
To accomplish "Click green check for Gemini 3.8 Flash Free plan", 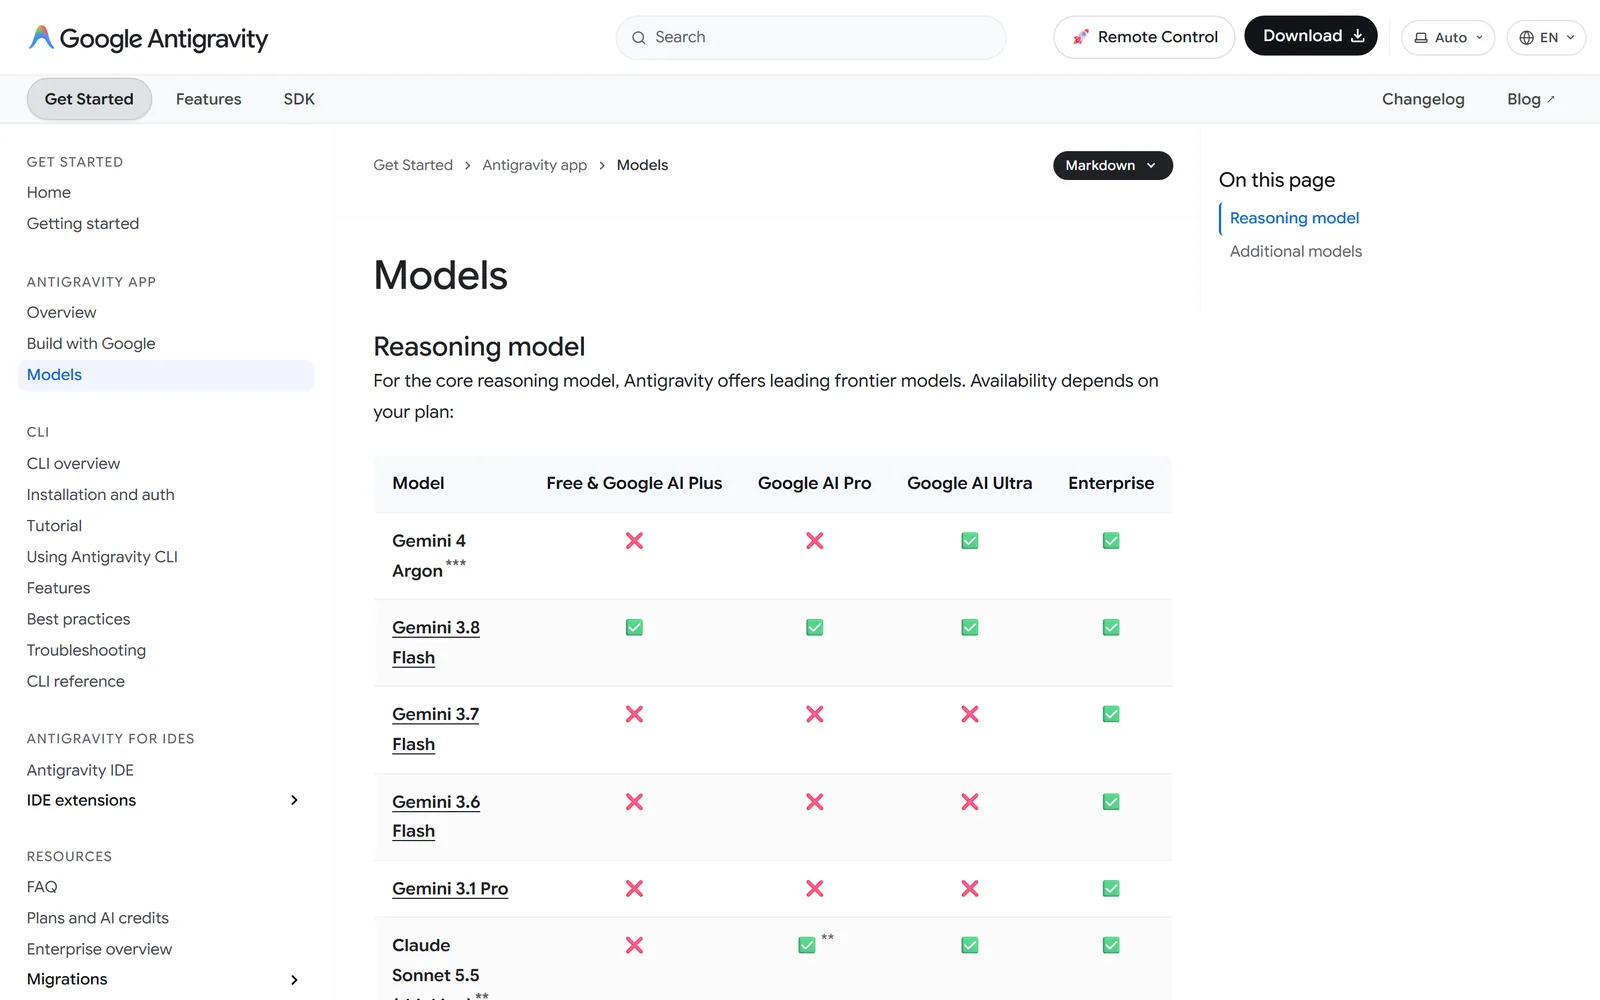I will 634,628.
